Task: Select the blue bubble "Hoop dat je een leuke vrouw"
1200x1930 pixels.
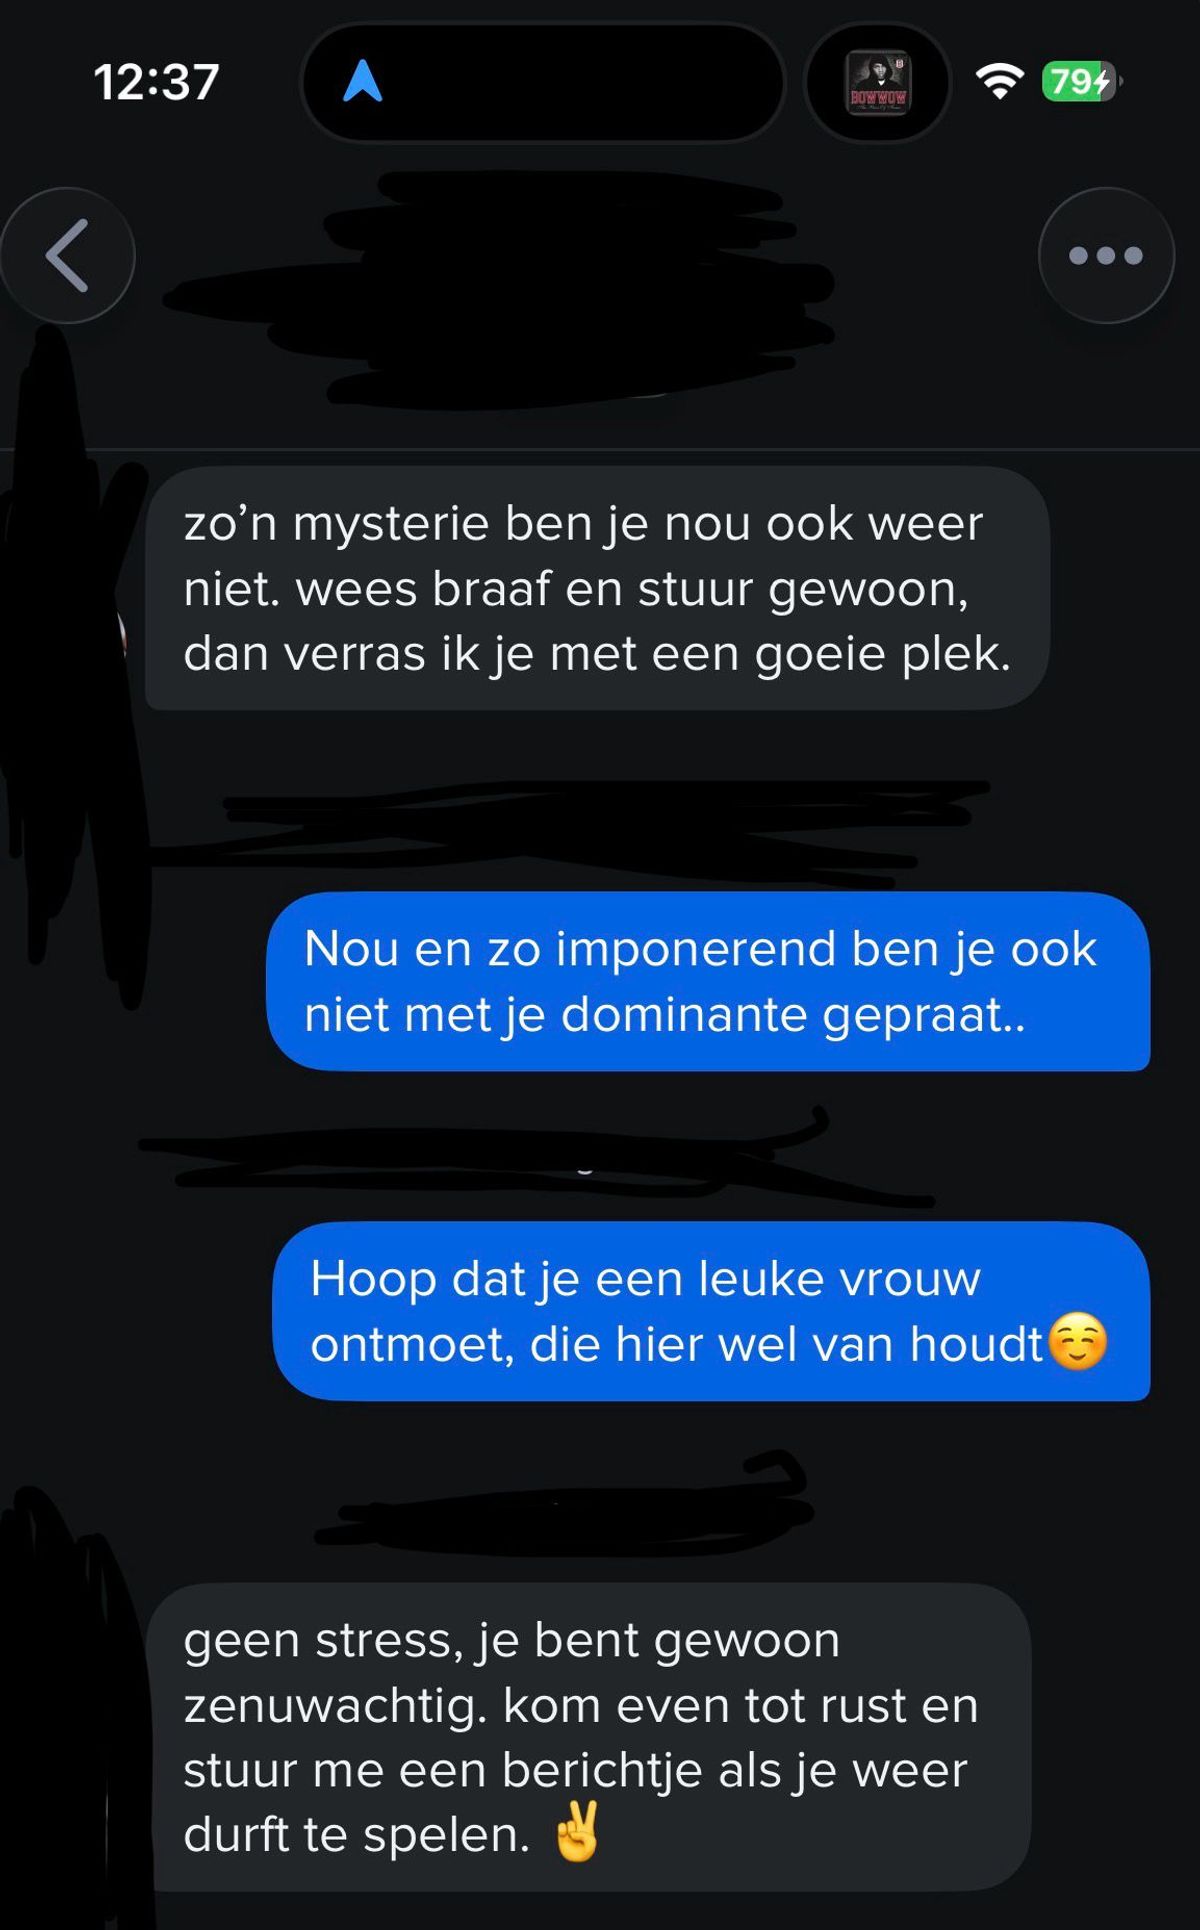Action: point(711,1311)
